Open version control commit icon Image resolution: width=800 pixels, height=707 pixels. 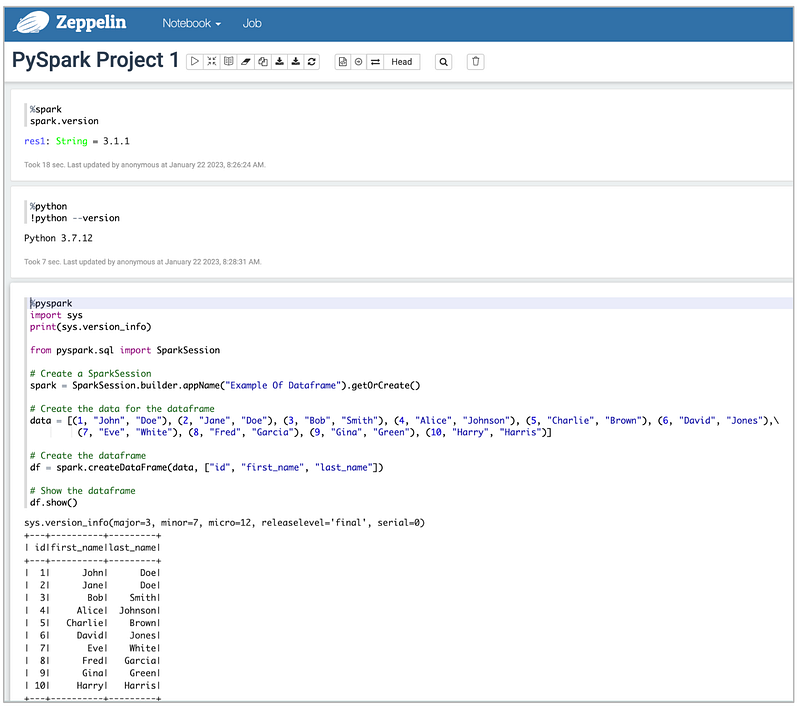[343, 62]
